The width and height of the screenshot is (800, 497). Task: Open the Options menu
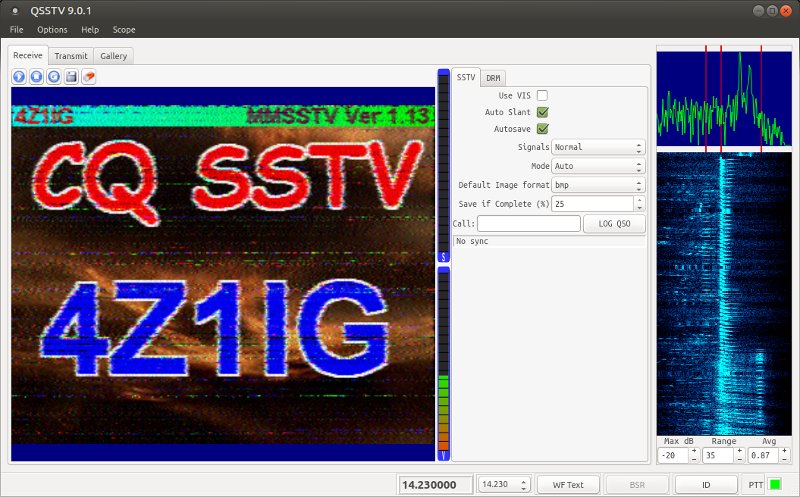52,30
